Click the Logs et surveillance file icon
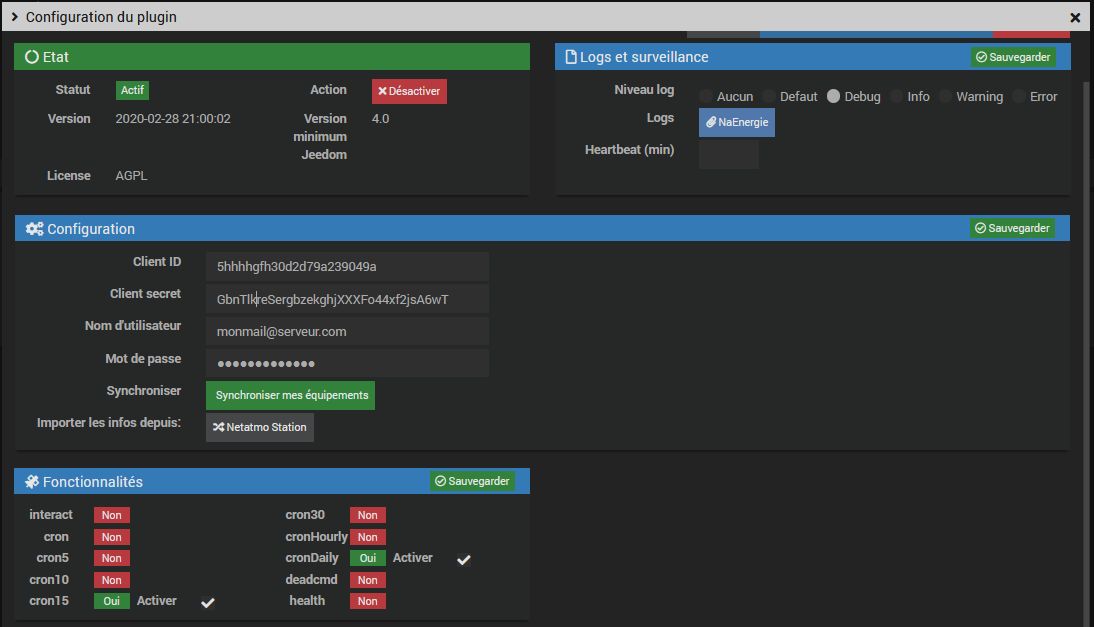1094x627 pixels. (571, 57)
